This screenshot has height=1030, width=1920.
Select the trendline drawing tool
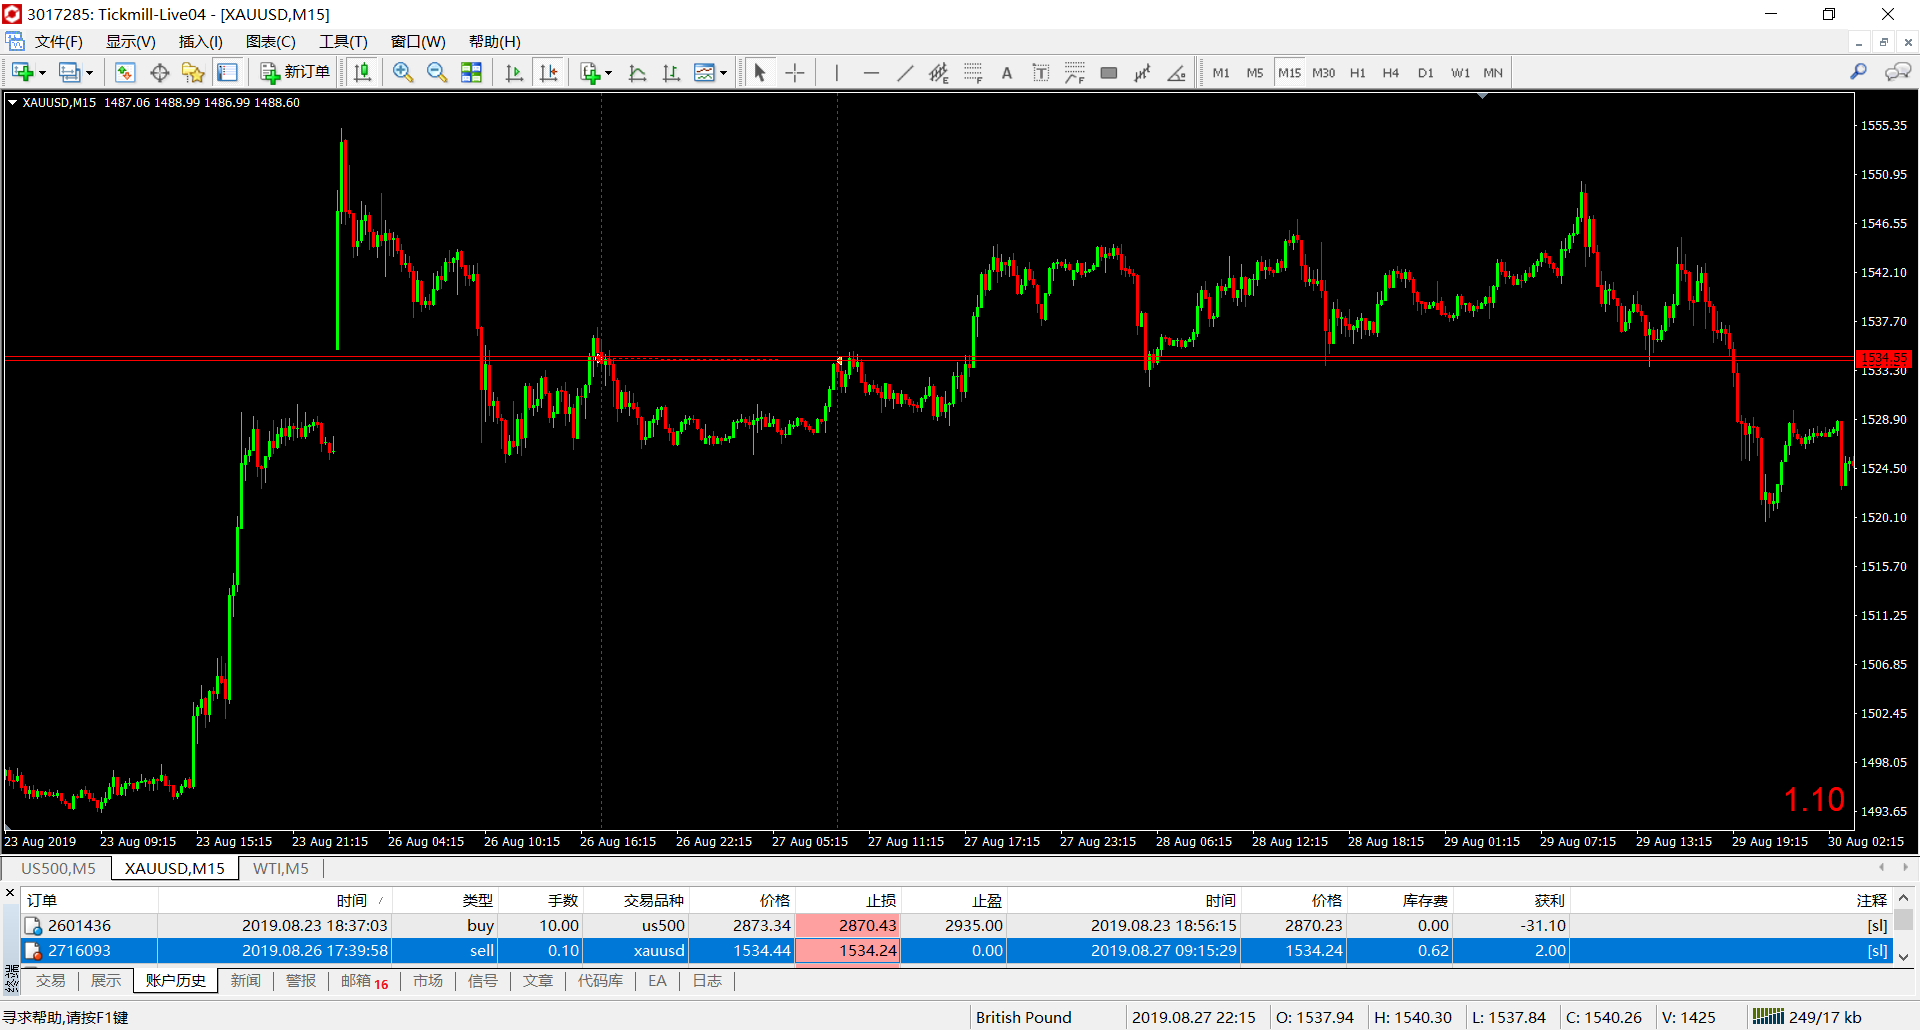coord(905,72)
